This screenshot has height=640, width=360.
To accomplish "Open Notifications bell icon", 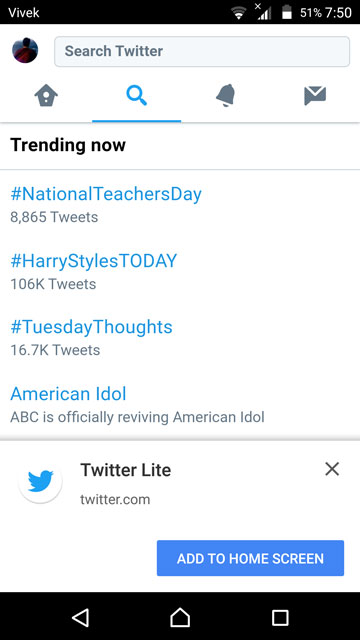I will 226,96.
